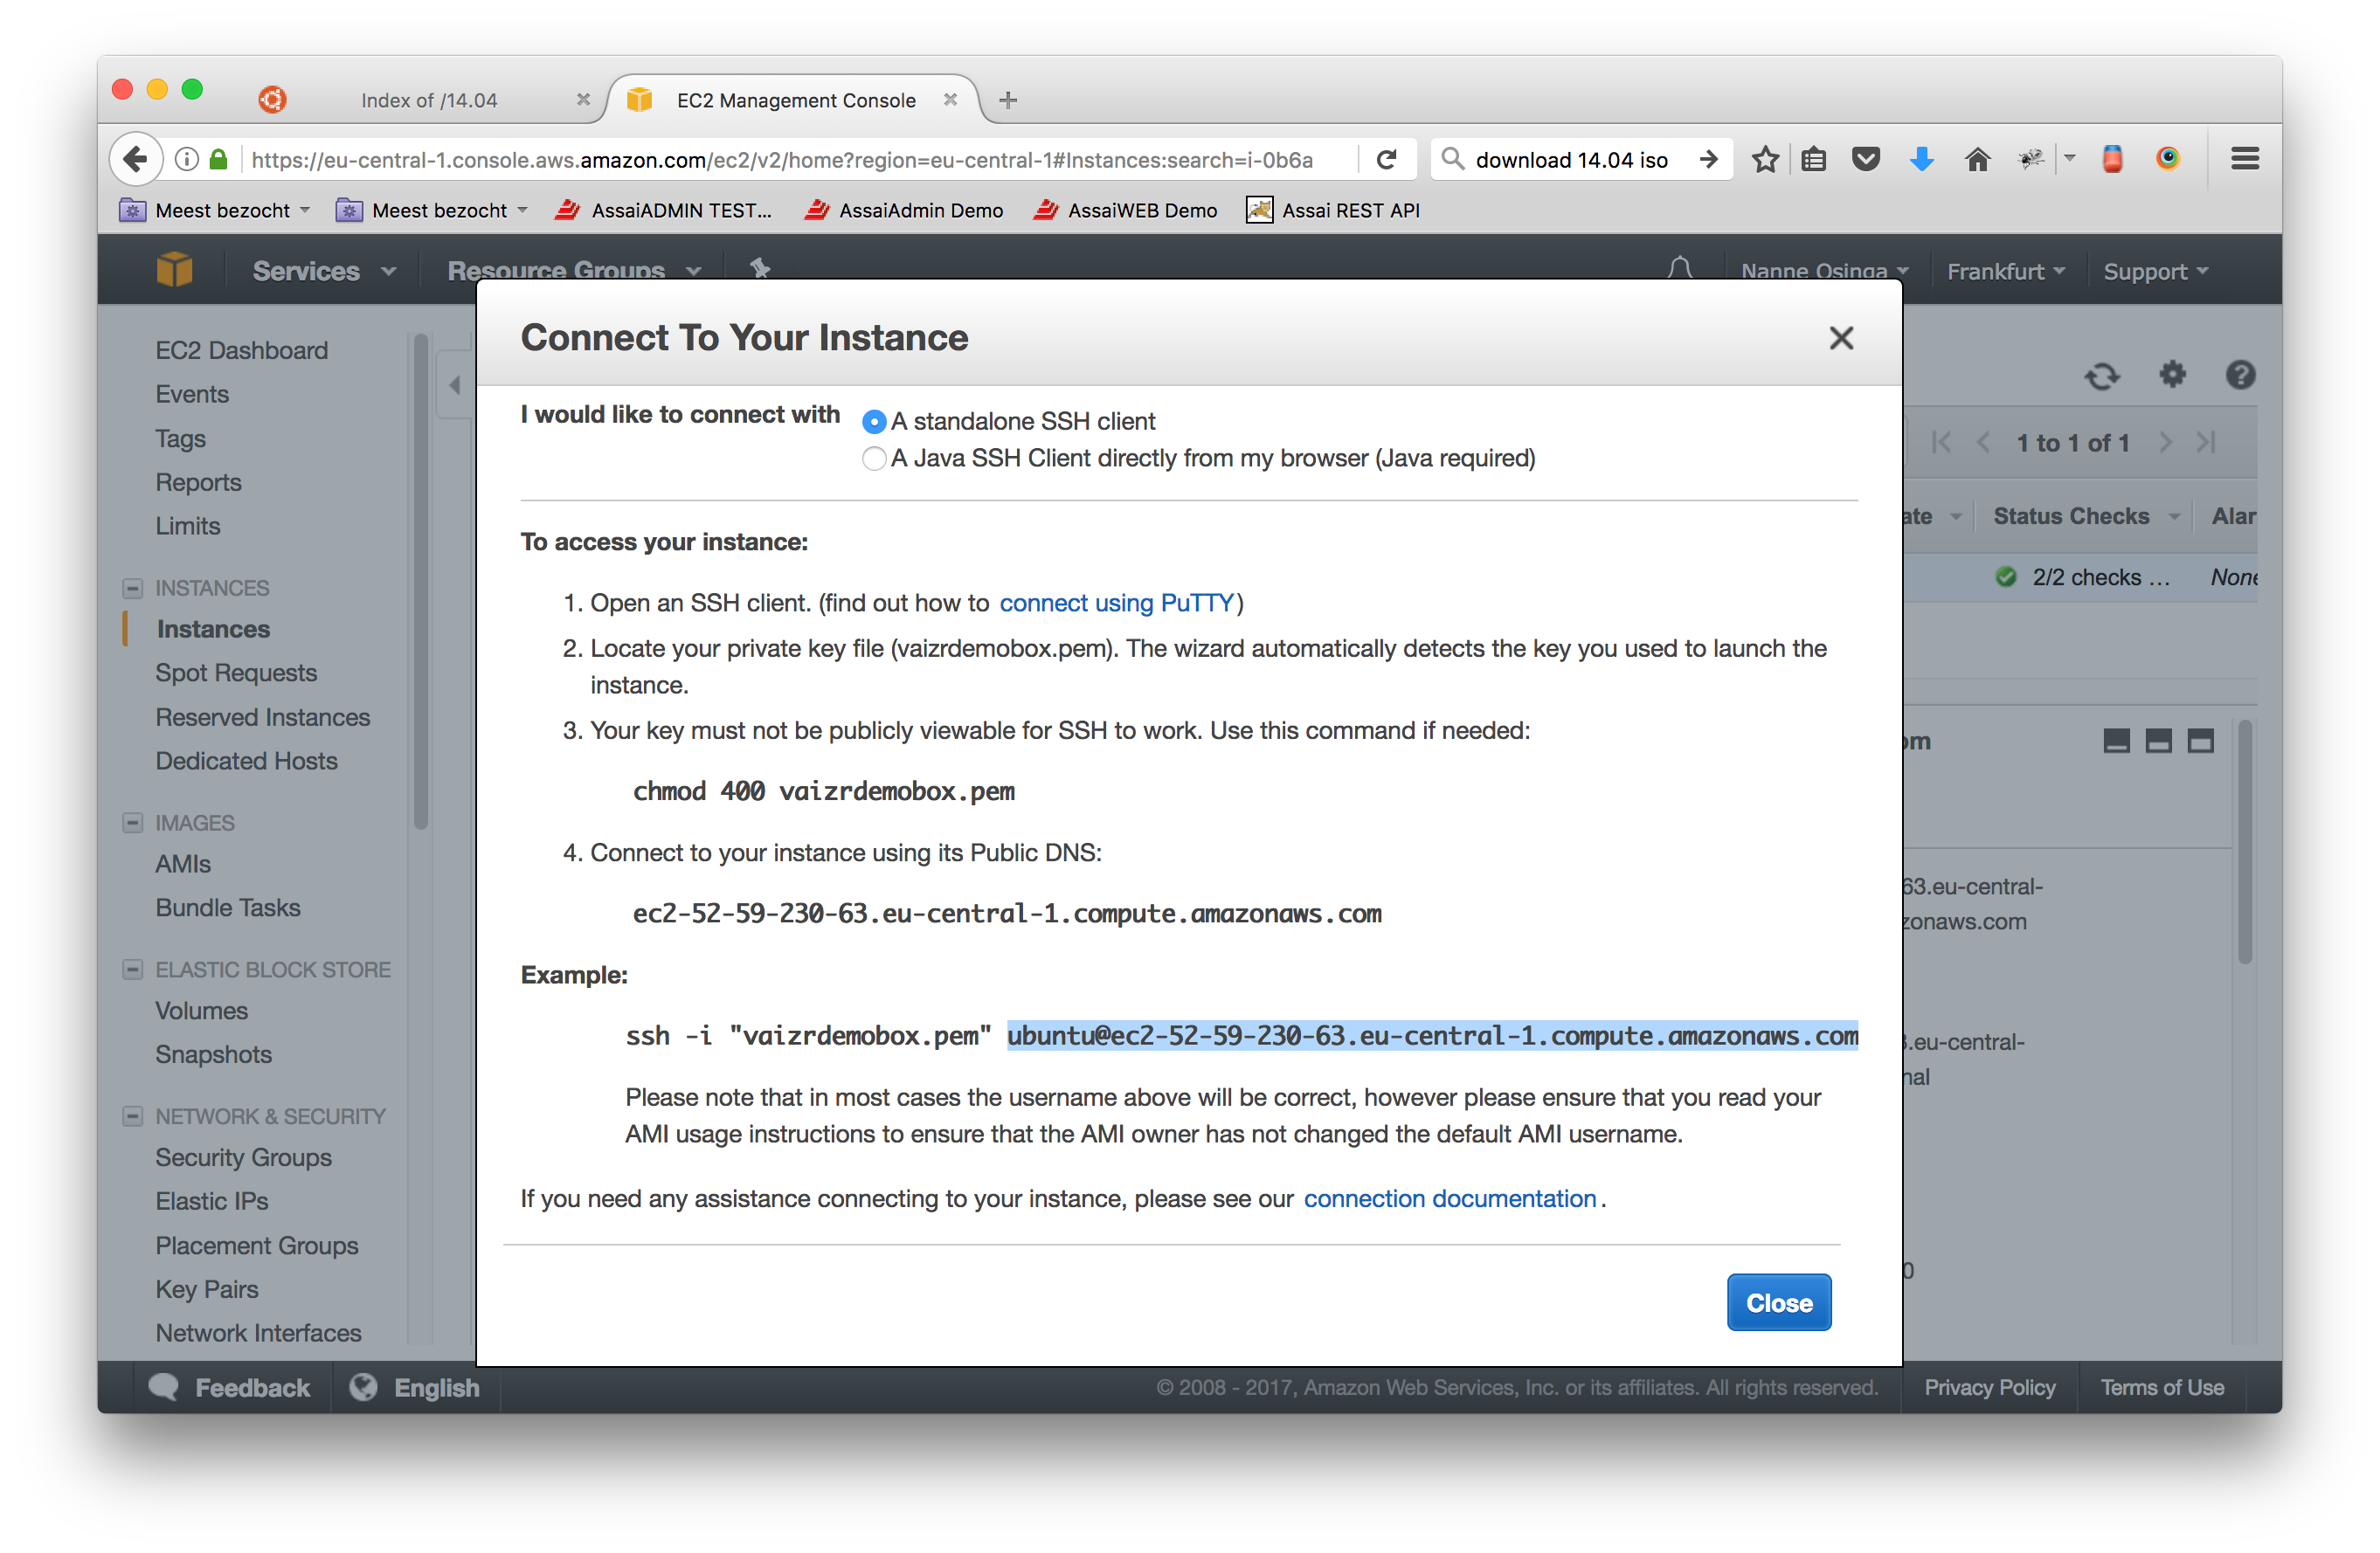Open the Services dropdown
The image size is (2380, 1553).
(324, 271)
